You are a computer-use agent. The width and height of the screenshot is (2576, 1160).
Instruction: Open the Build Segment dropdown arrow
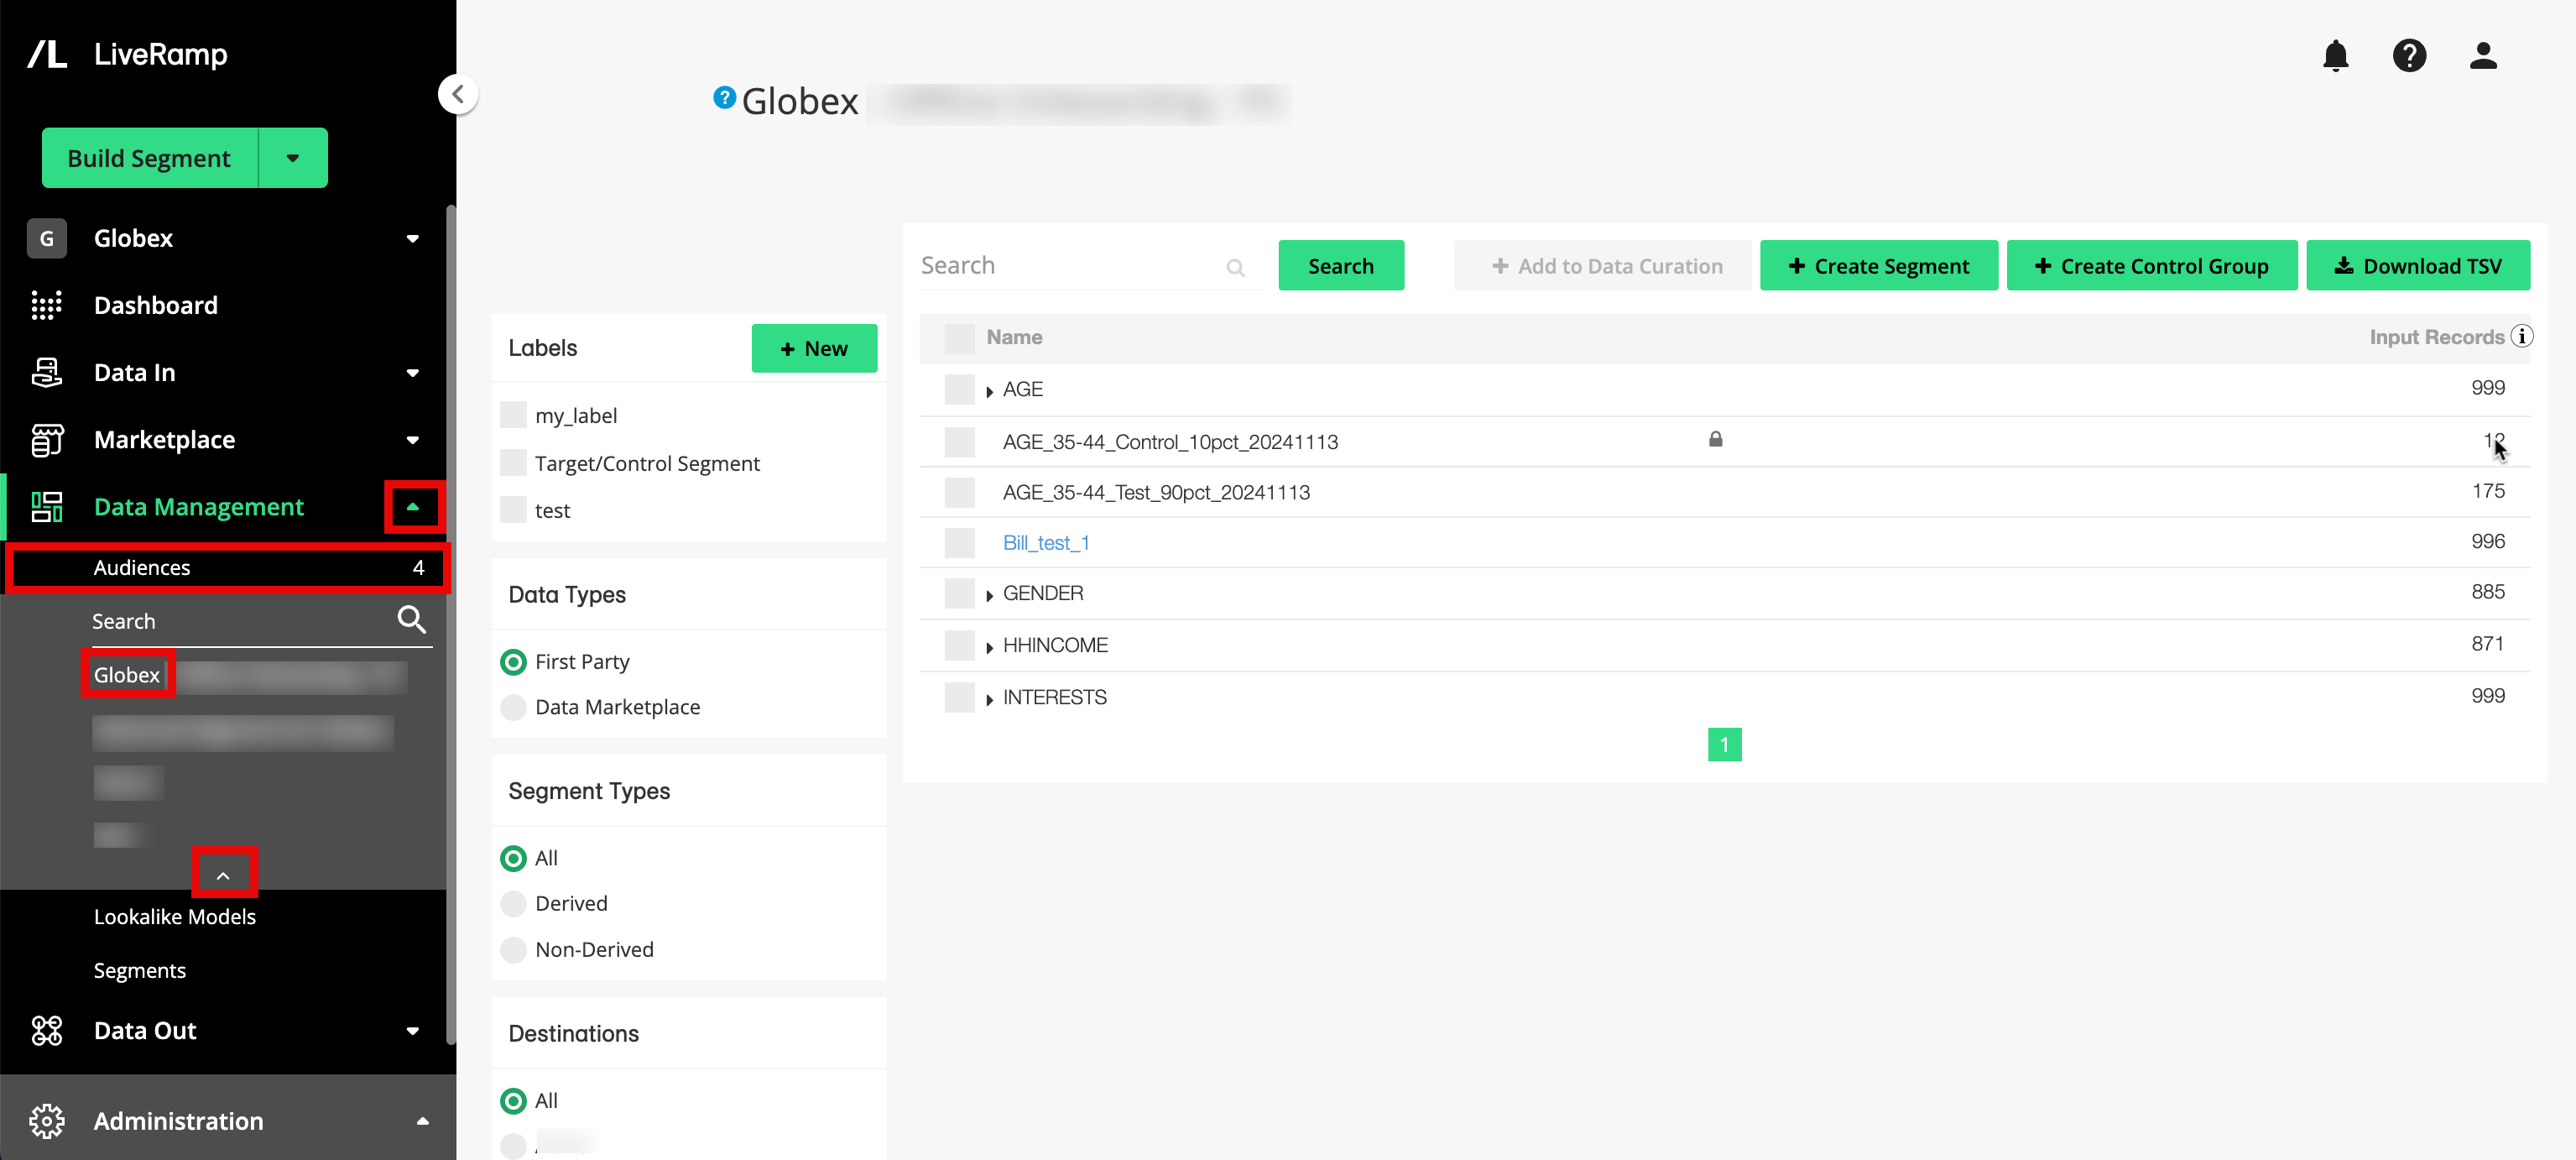[293, 157]
